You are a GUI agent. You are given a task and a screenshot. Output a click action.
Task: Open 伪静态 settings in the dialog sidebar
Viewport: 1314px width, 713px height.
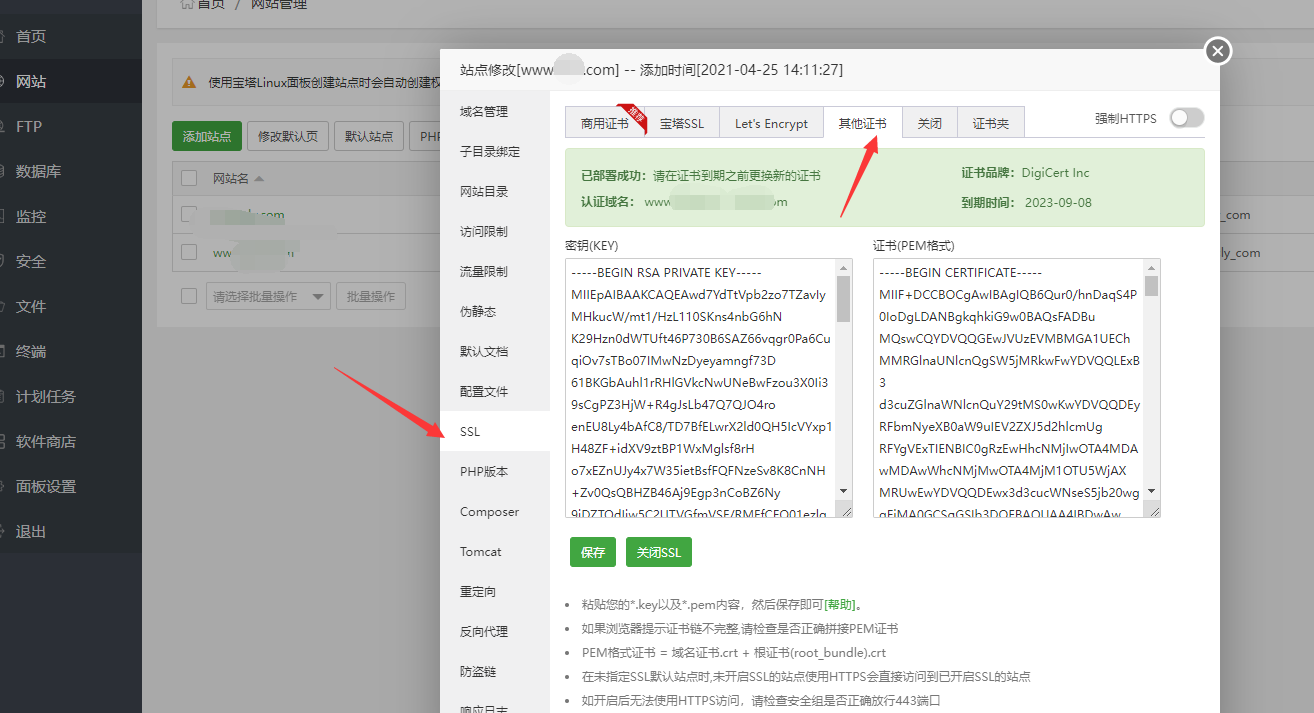coord(478,311)
